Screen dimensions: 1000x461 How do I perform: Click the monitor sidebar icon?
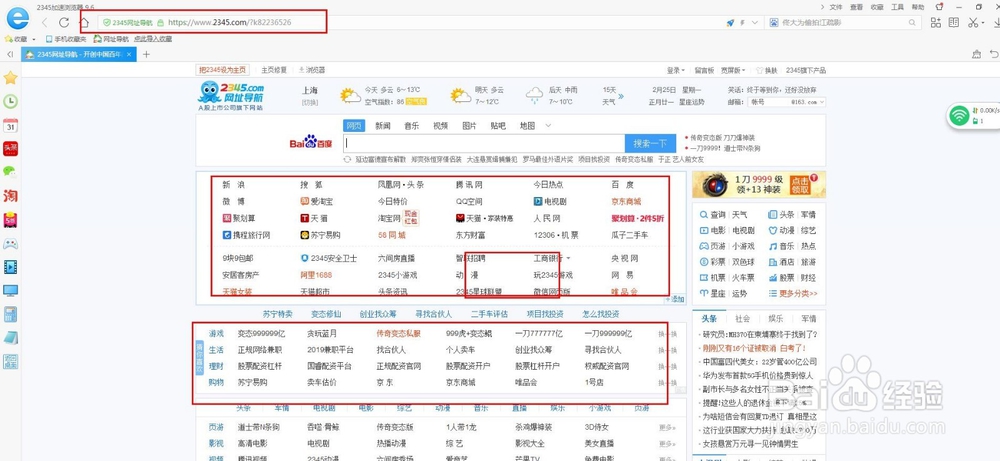(x=10, y=291)
